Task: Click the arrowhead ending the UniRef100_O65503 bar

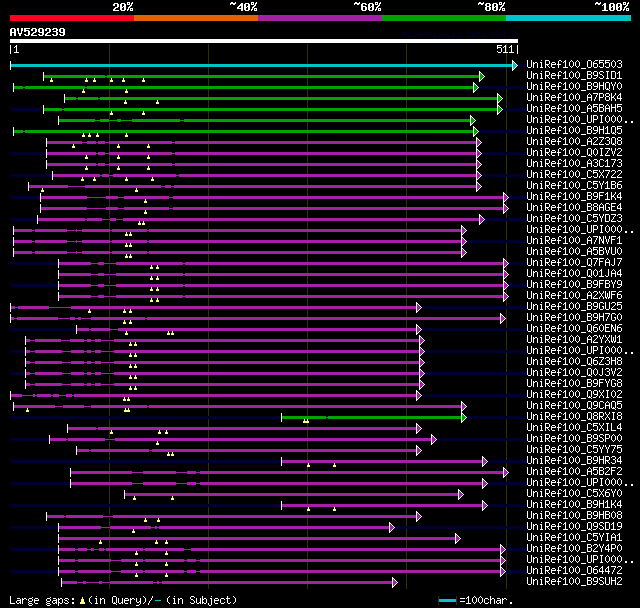Action: click(515, 65)
